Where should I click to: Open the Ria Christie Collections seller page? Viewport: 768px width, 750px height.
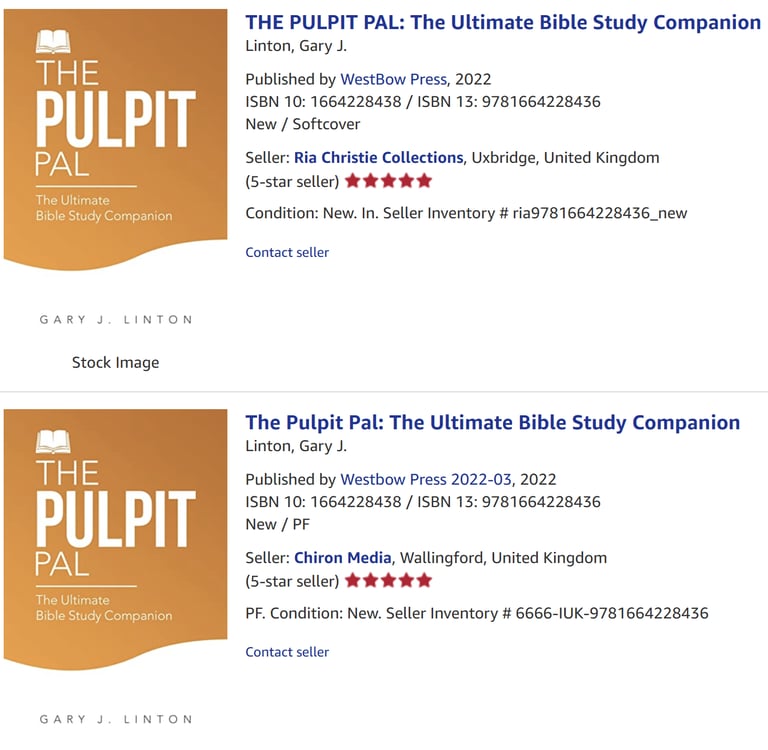tap(378, 158)
